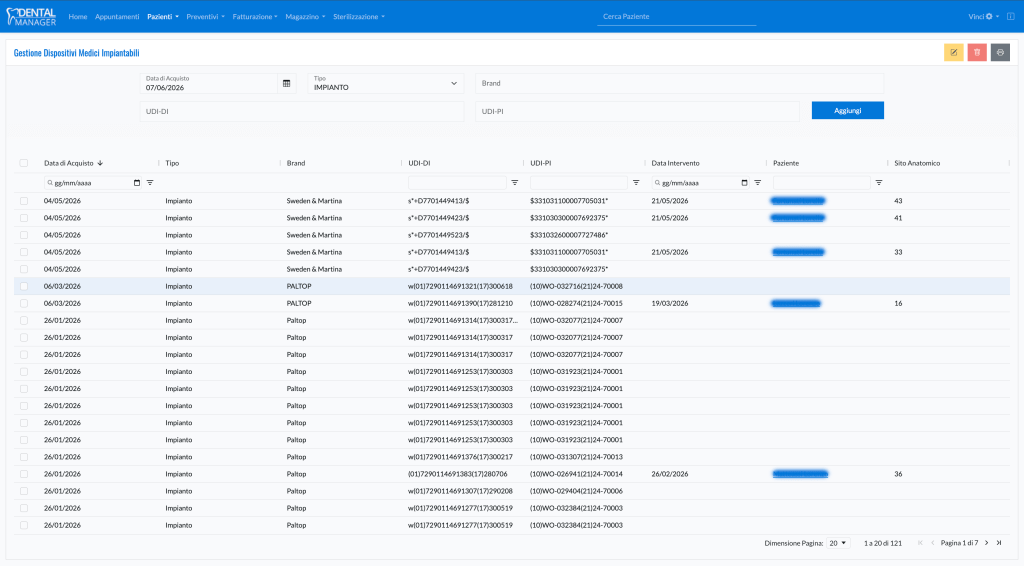Expand the Magazzino menu
Viewport: 1024px width, 566px height.
tap(305, 16)
